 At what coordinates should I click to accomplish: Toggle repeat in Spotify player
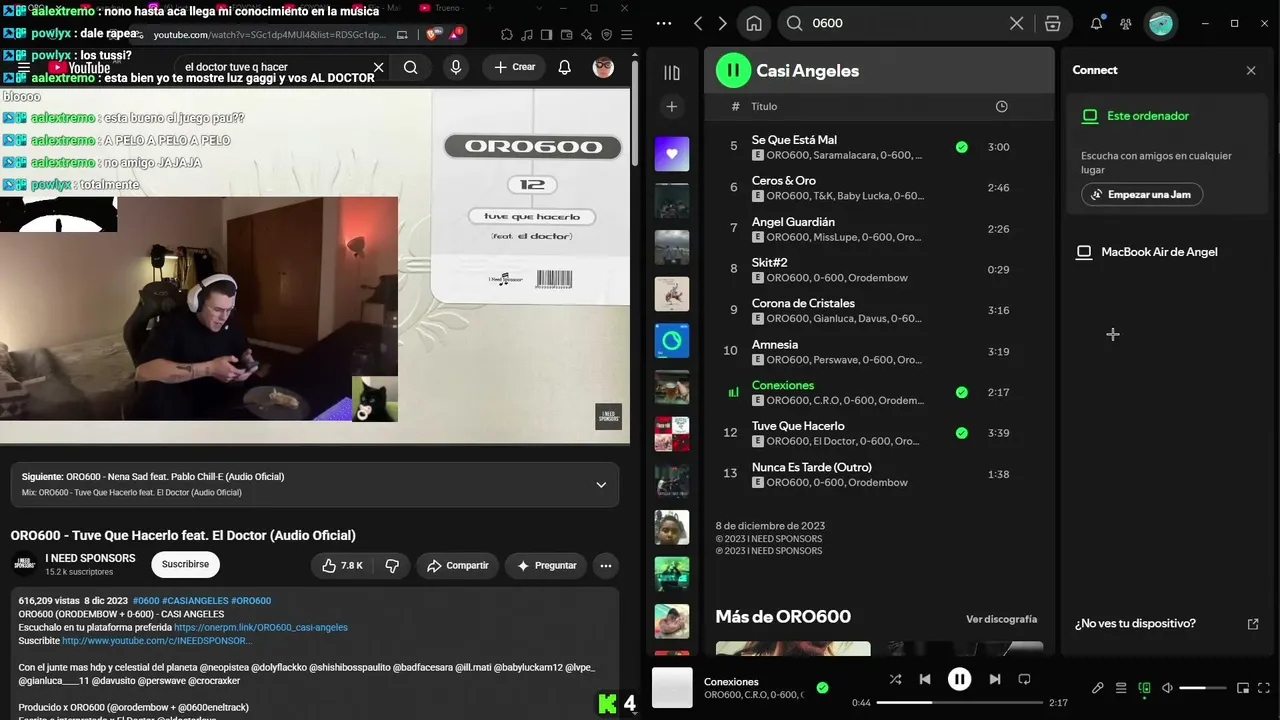[x=1024, y=679]
